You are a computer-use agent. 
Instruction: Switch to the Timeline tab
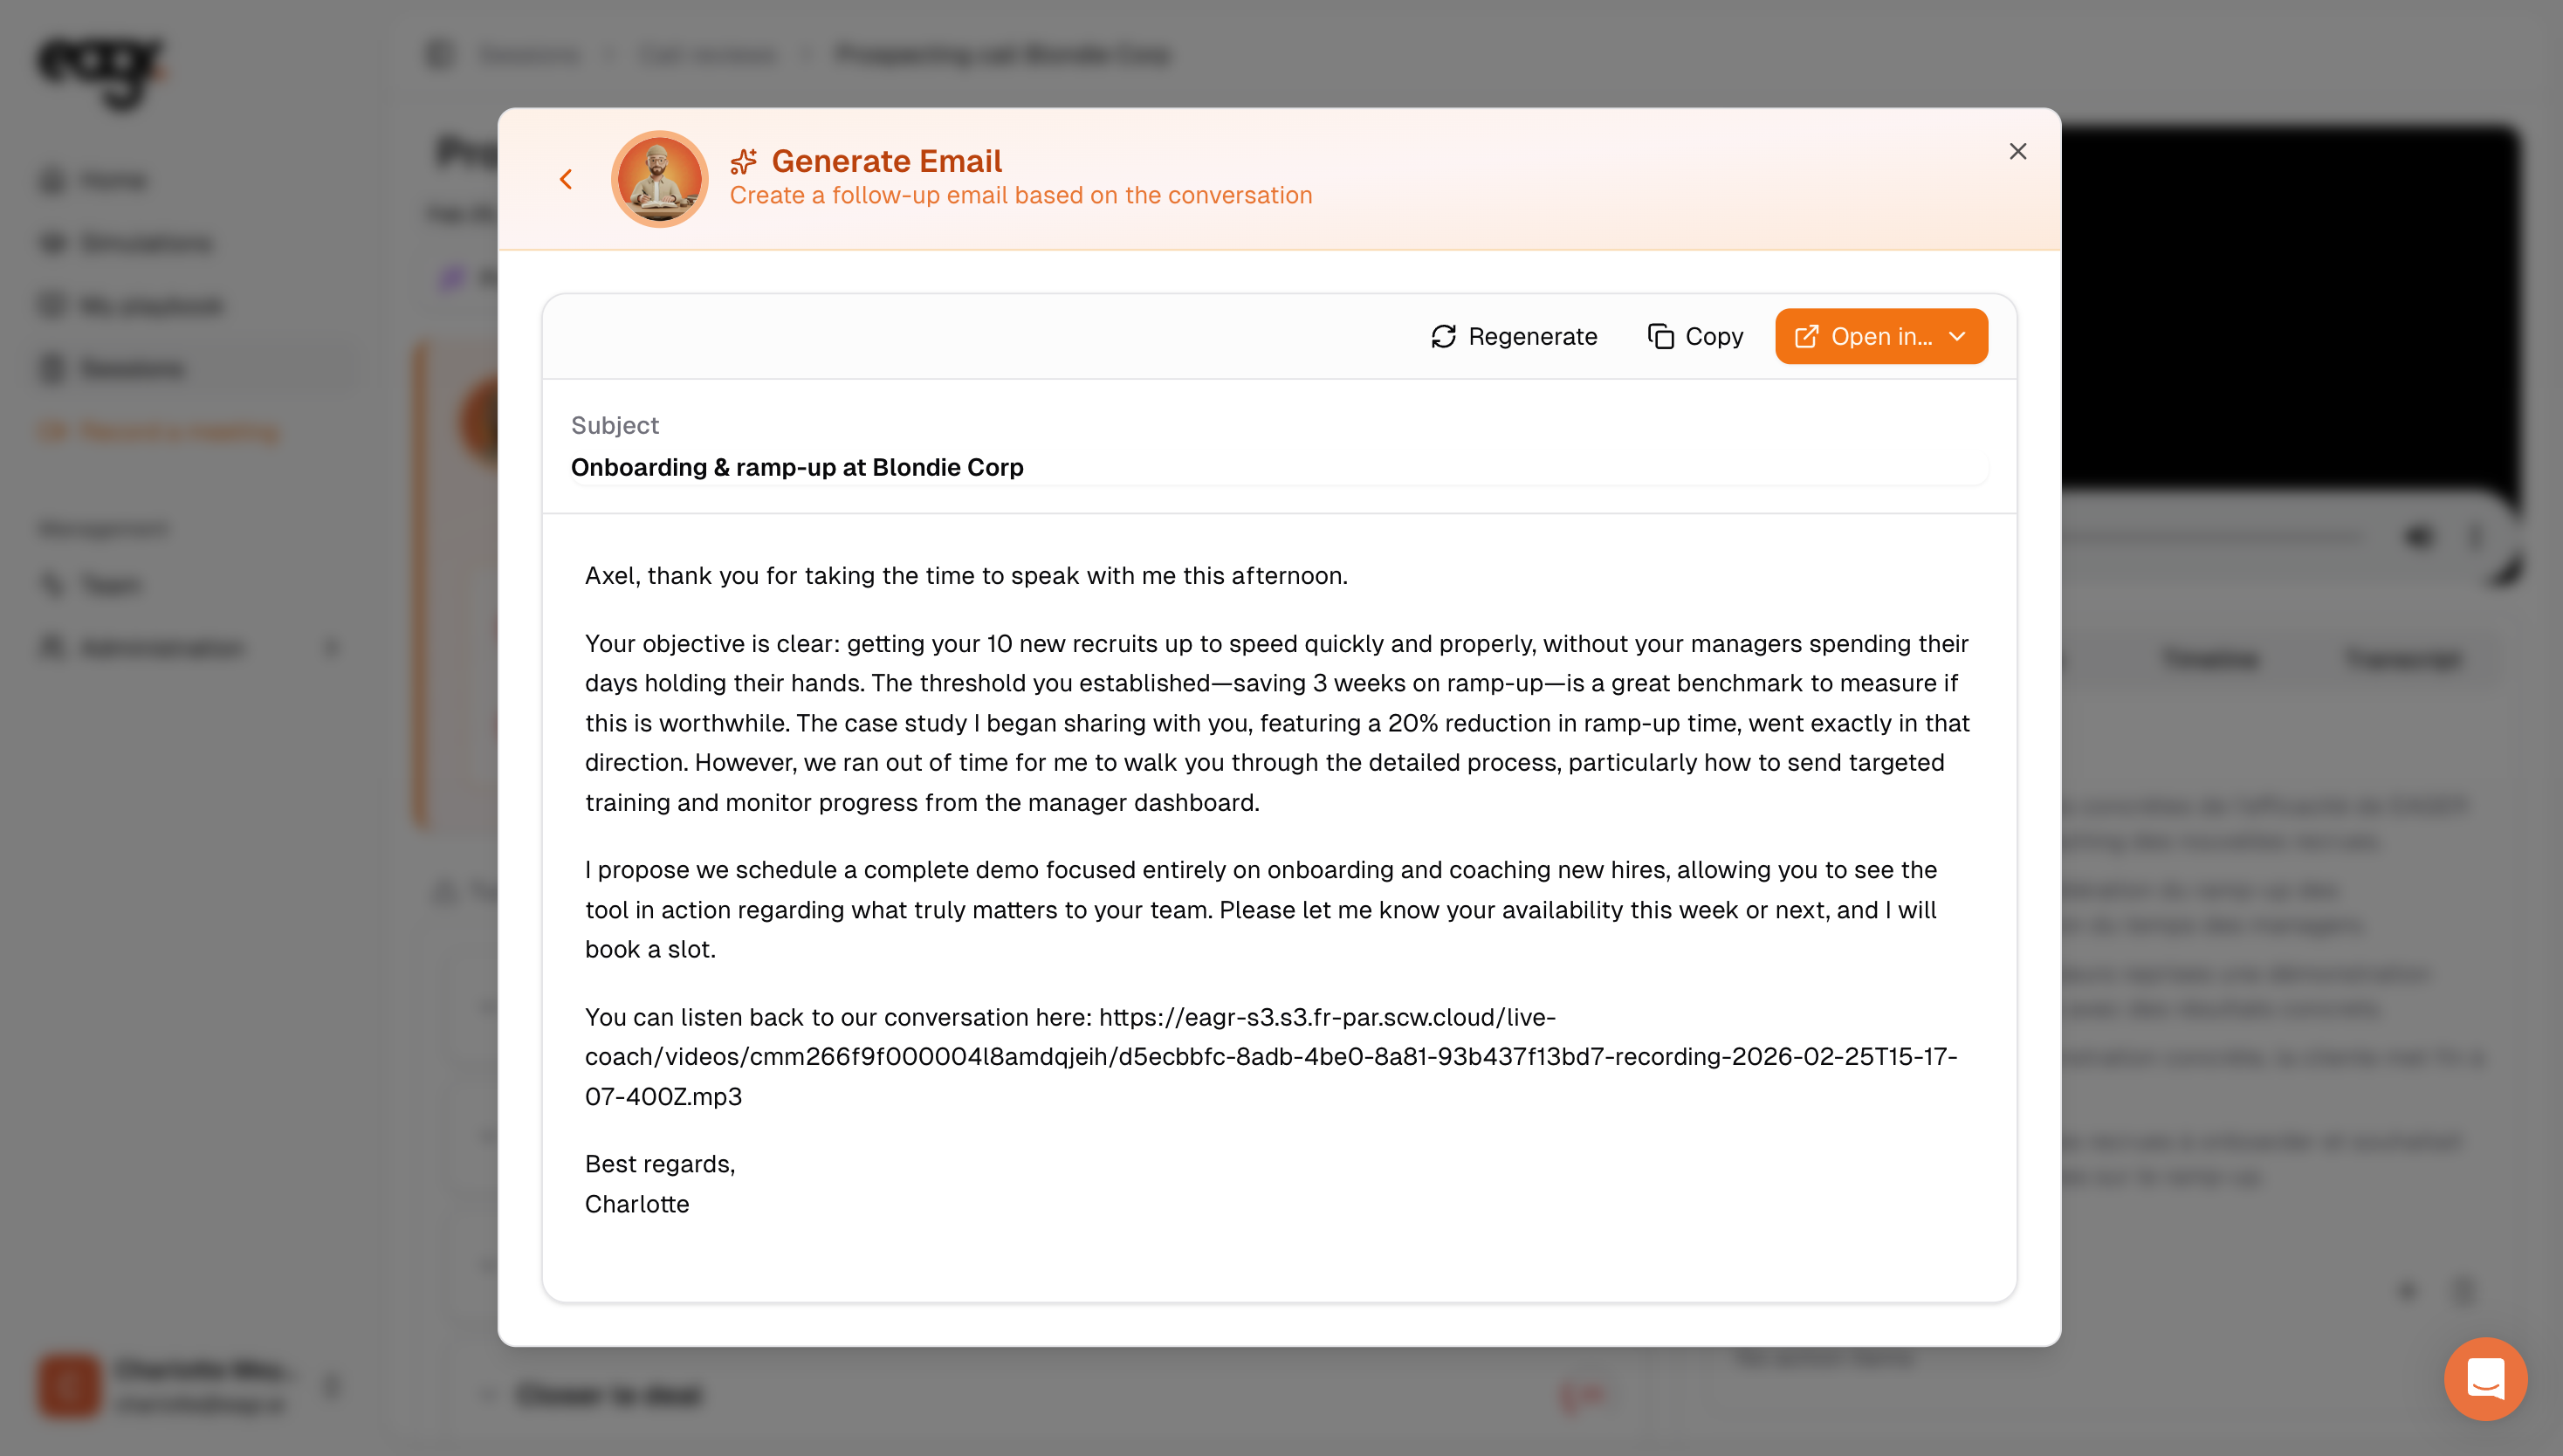(2209, 659)
